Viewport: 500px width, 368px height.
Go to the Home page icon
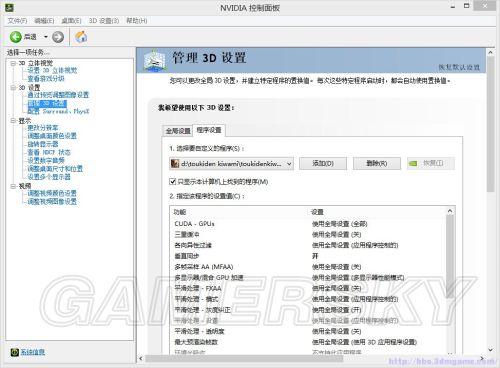[81, 37]
